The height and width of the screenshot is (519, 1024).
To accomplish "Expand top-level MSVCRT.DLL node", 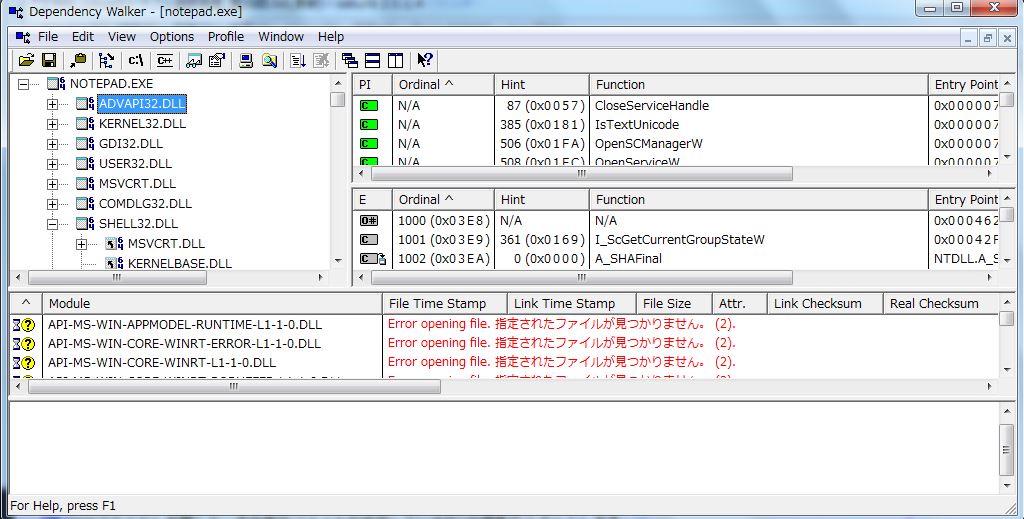I will 53,184.
